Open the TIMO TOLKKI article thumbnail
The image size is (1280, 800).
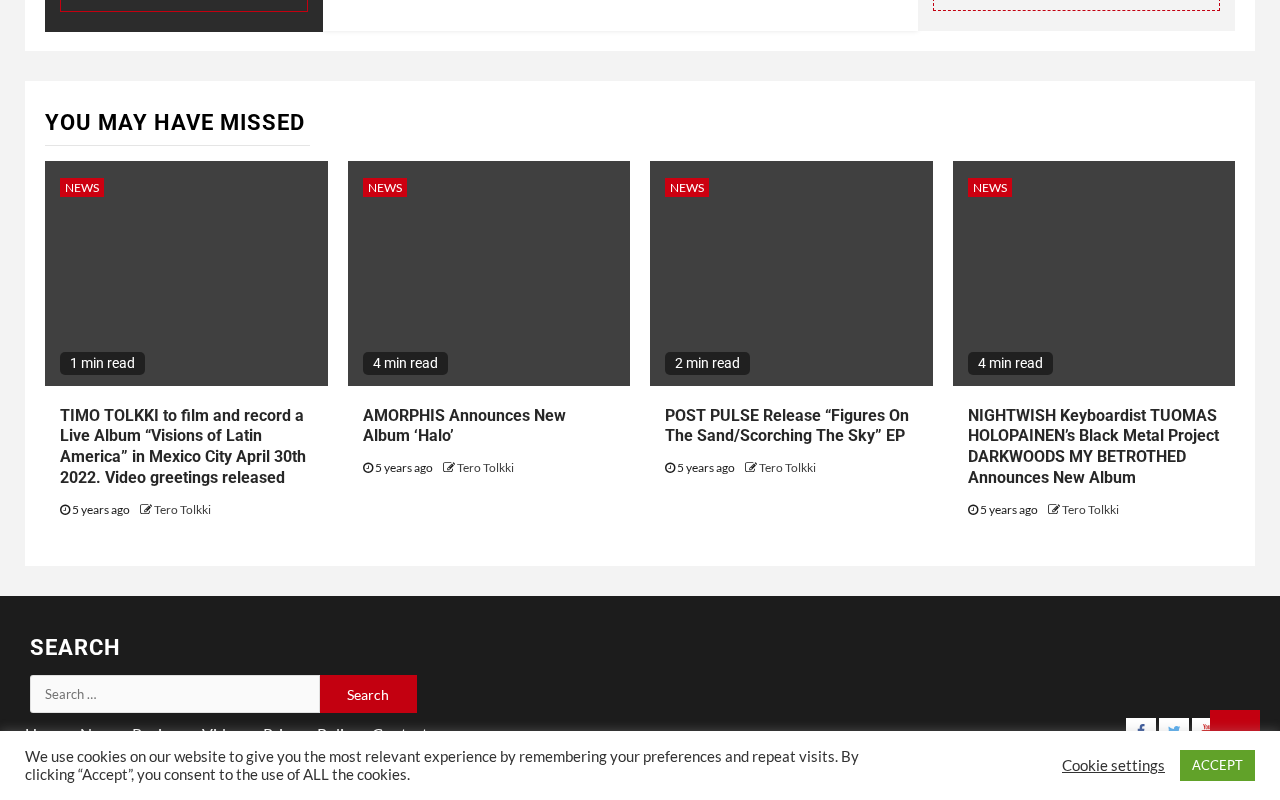pyautogui.click(x=186, y=273)
